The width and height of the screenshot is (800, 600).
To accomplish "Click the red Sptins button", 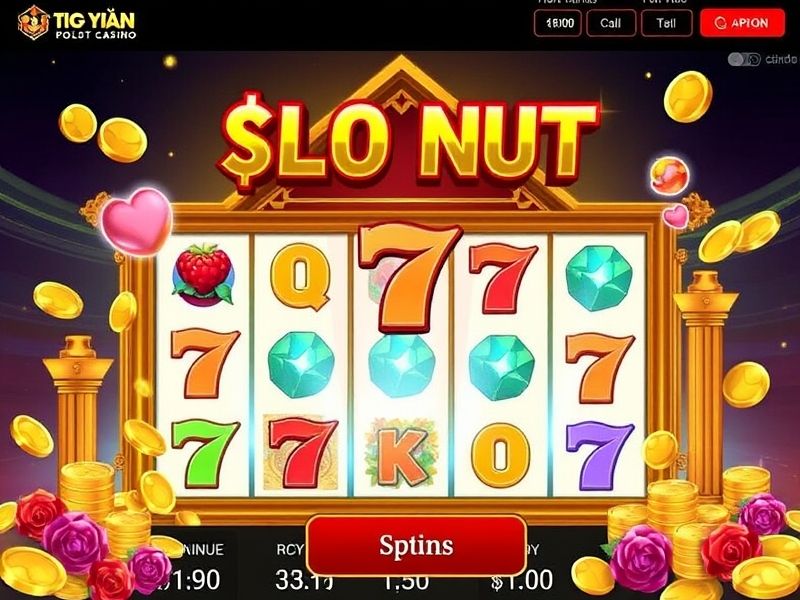I will tap(416, 545).
